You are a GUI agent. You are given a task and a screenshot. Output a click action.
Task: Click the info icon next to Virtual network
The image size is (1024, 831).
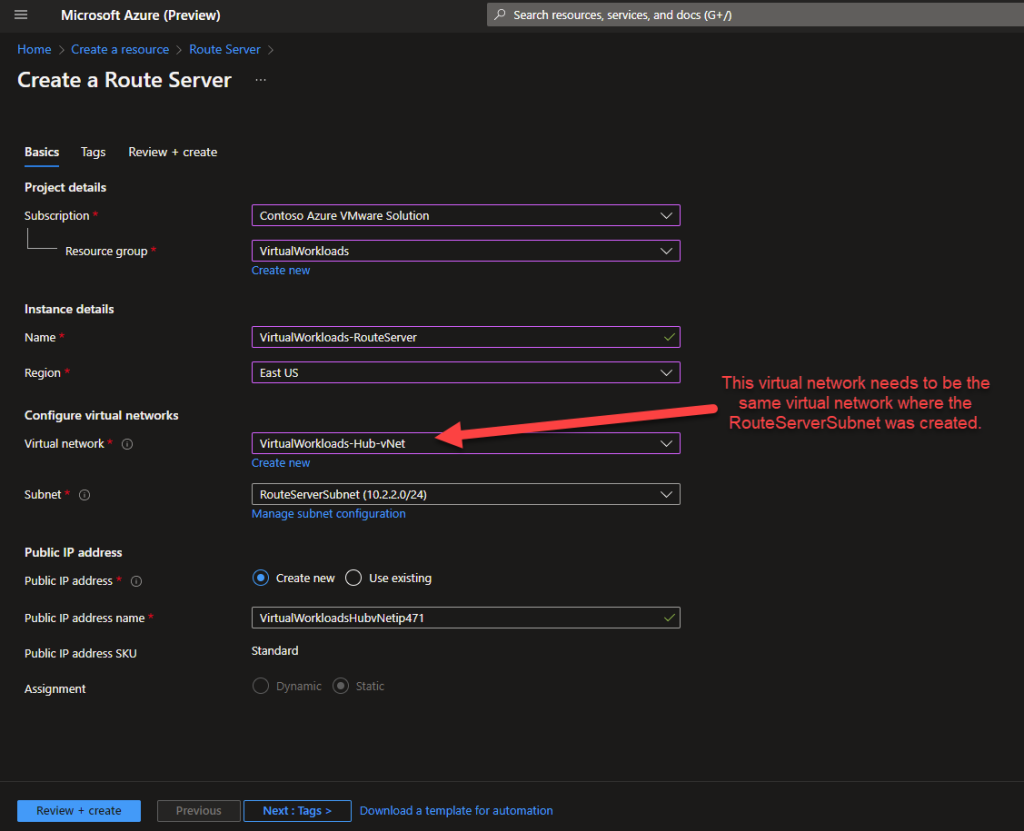127,444
